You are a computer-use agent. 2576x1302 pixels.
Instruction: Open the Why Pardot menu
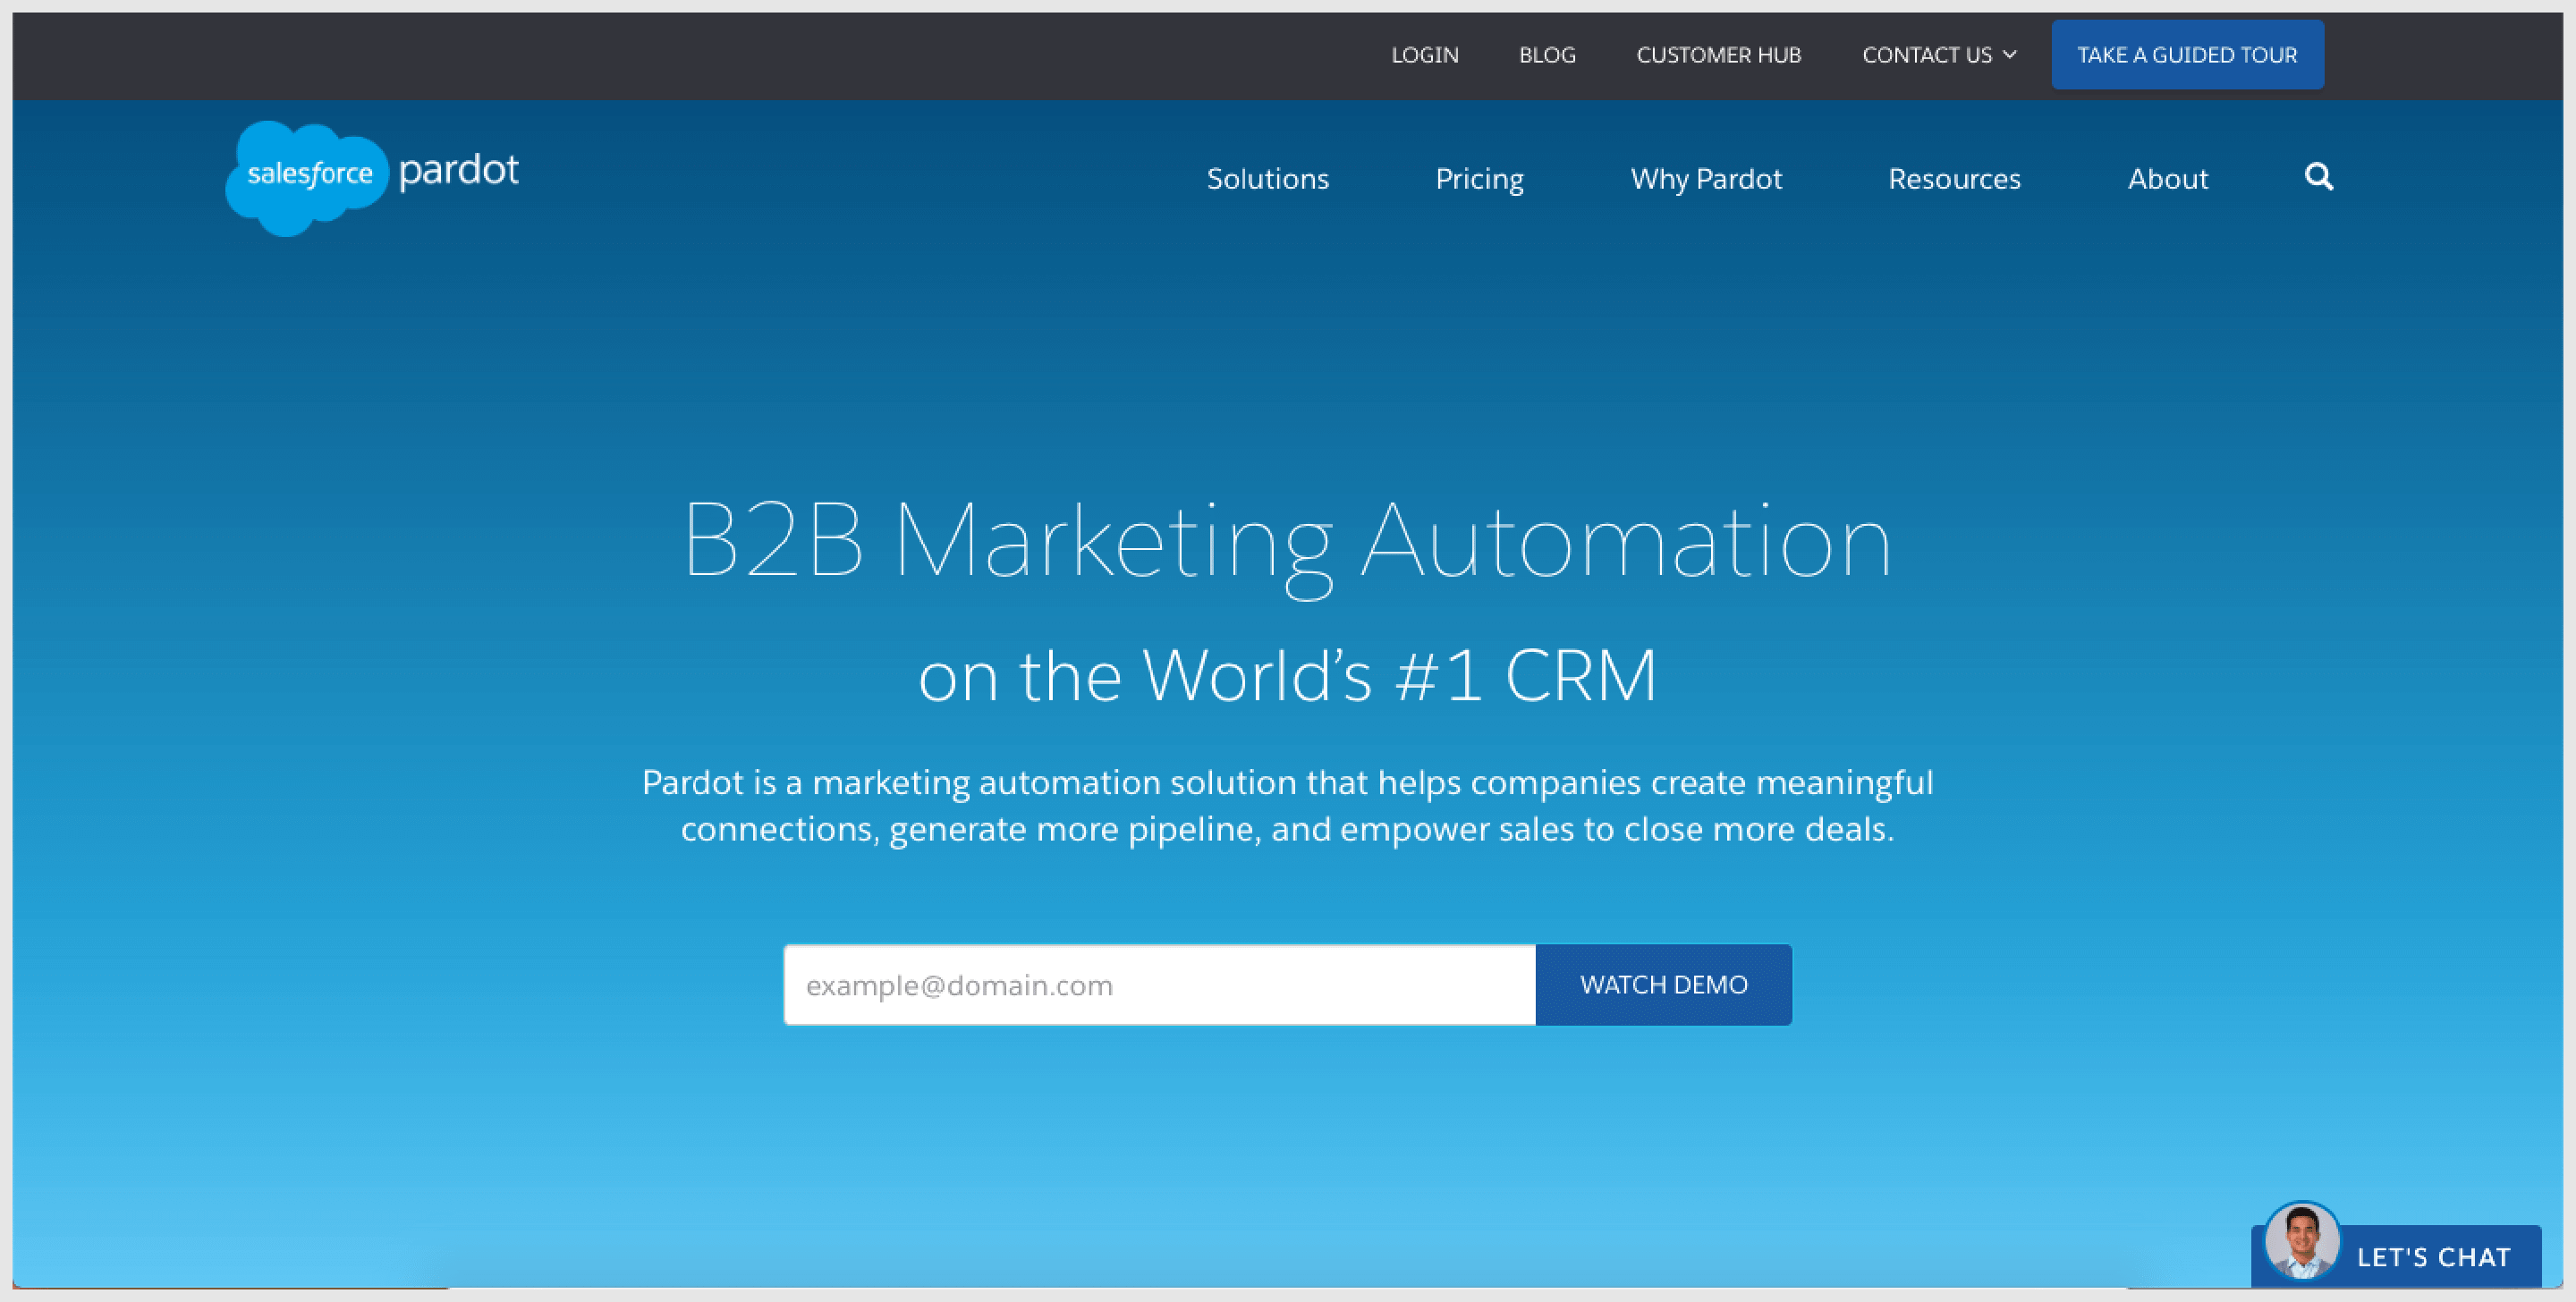1705,179
